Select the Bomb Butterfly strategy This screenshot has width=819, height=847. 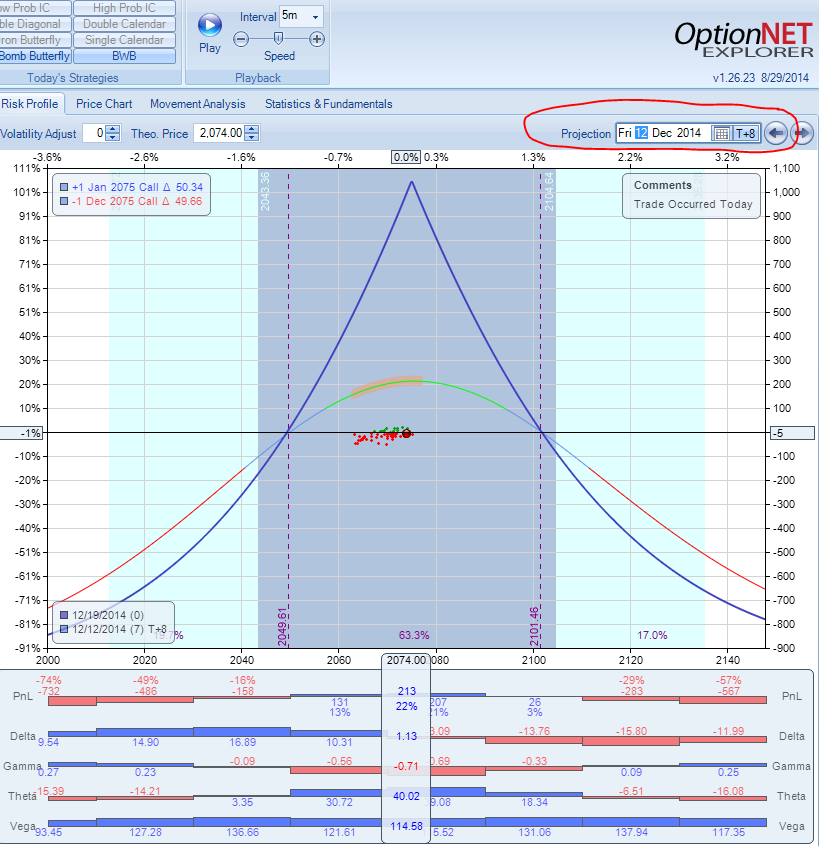click(35, 56)
